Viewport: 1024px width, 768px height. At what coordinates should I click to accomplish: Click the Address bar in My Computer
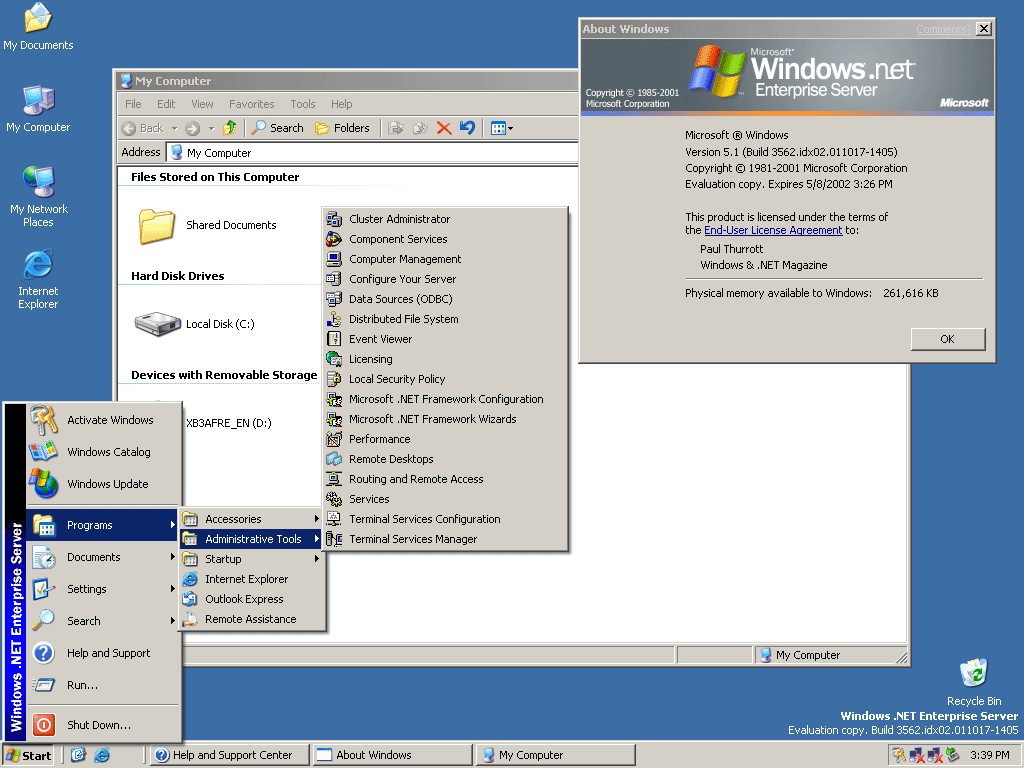[x=372, y=153]
